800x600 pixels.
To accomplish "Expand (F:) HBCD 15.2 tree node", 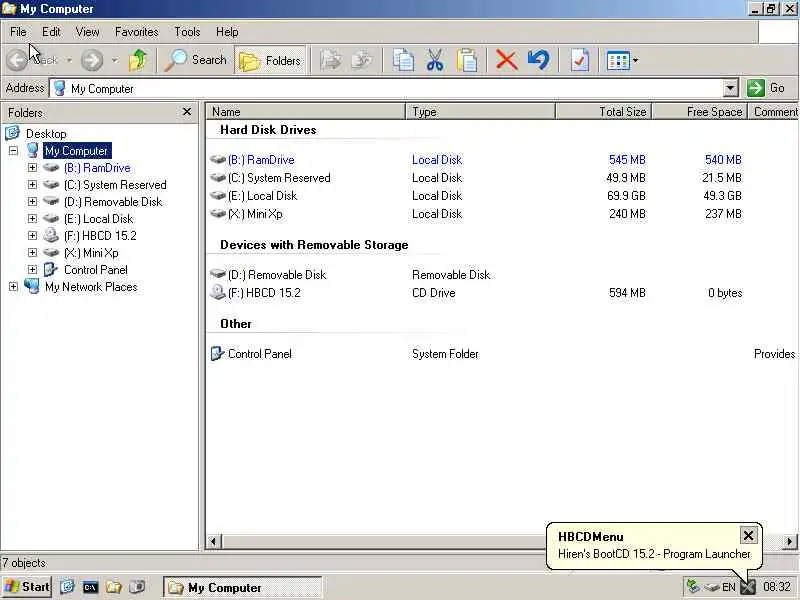I will tap(32, 236).
